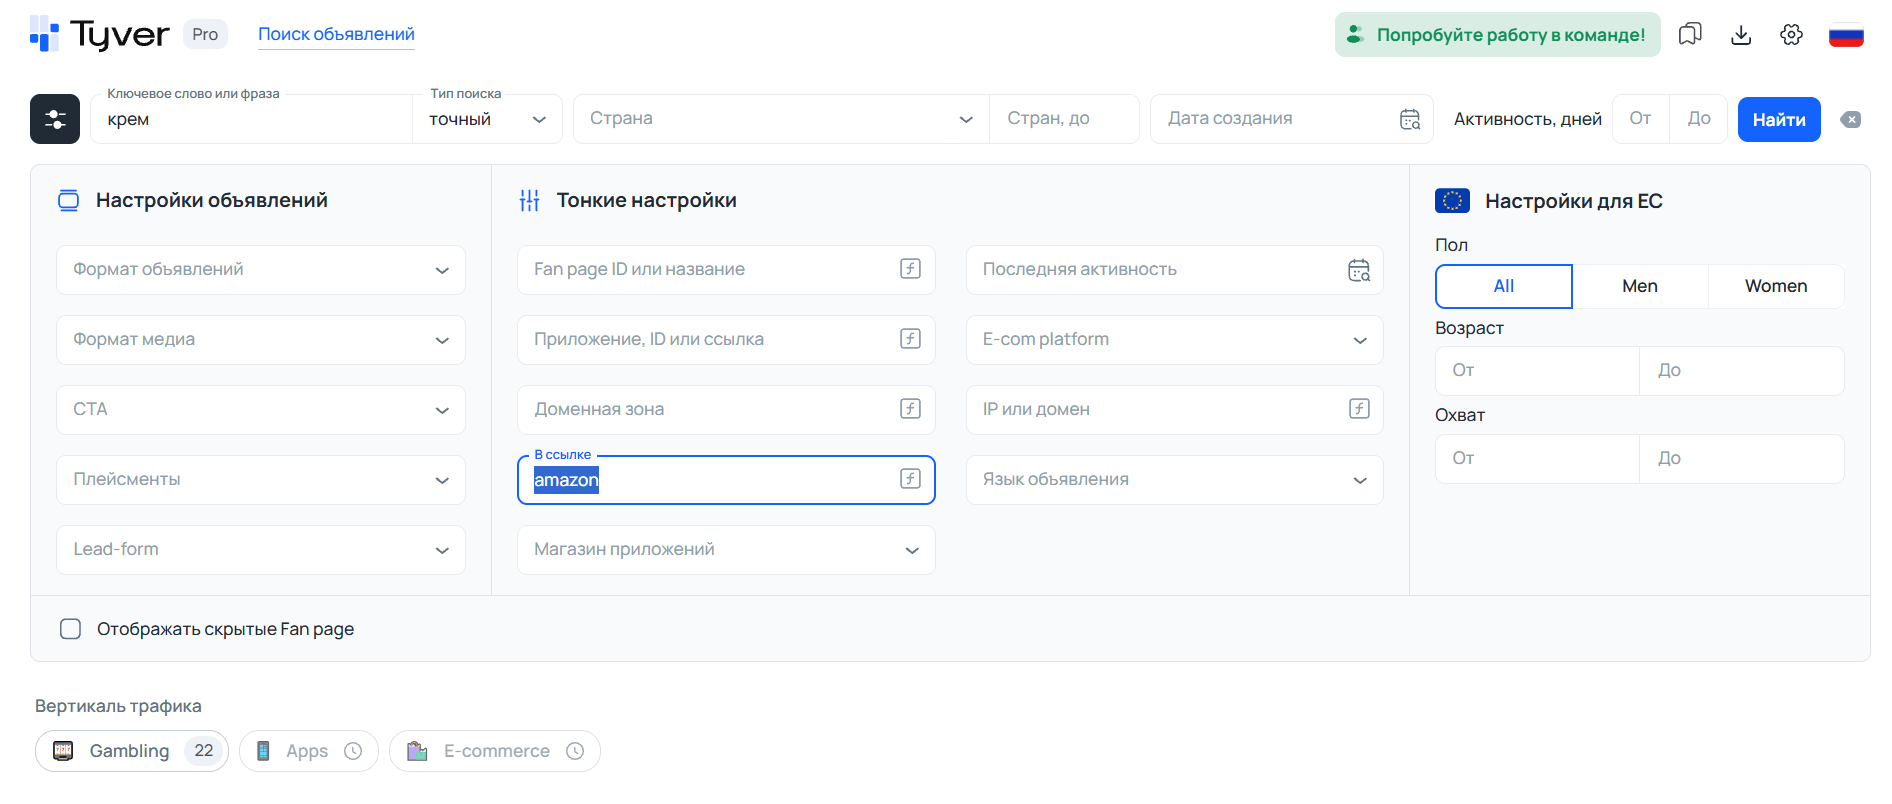The image size is (1892, 804).
Task: Click the Tyver logo
Action: (x=100, y=34)
